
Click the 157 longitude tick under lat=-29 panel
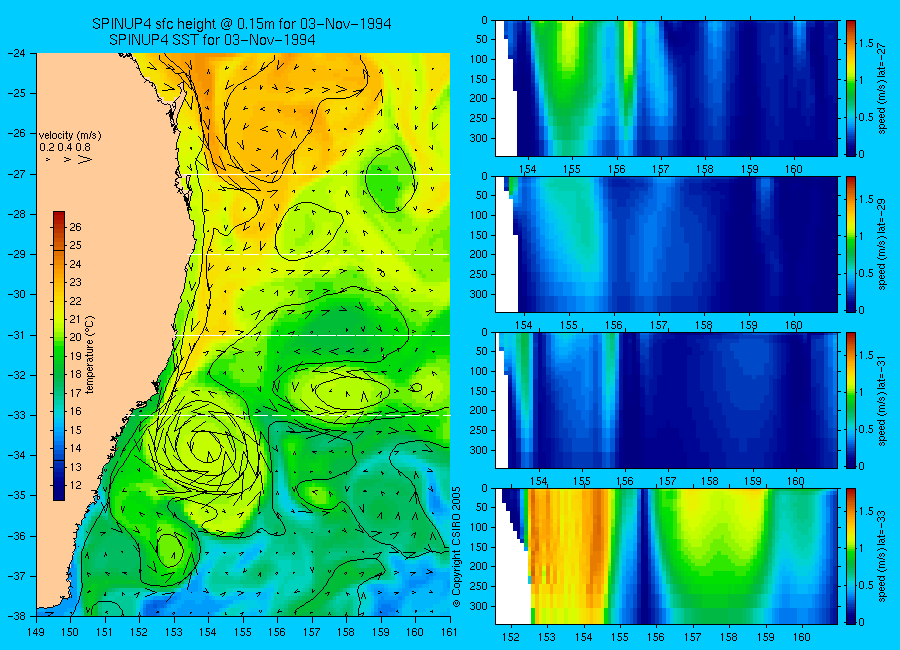pos(658,325)
